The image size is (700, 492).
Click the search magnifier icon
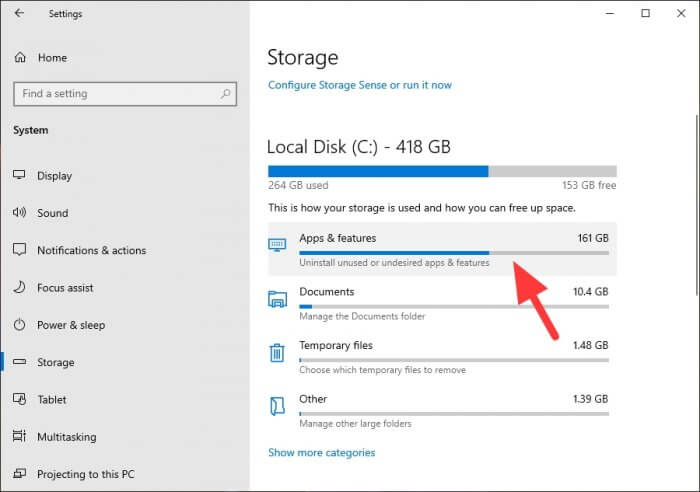pos(225,94)
